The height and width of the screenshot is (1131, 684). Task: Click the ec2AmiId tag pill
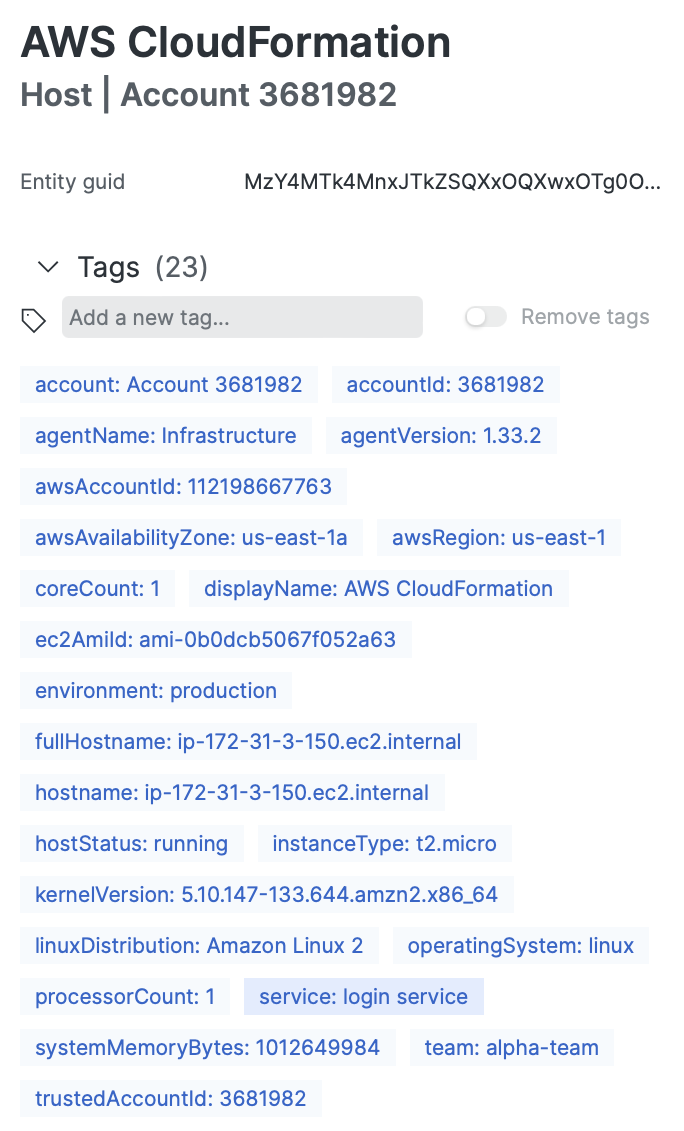(x=215, y=639)
